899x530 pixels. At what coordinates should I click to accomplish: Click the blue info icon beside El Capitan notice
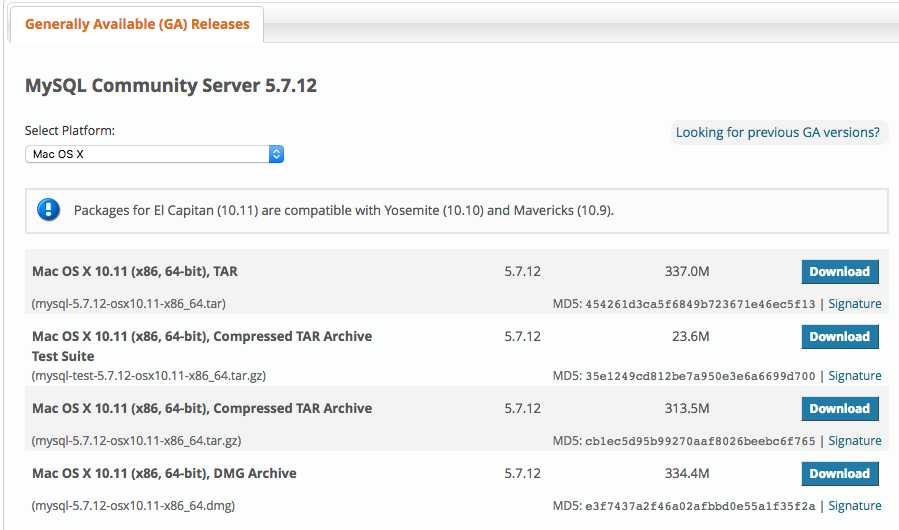tap(48, 210)
